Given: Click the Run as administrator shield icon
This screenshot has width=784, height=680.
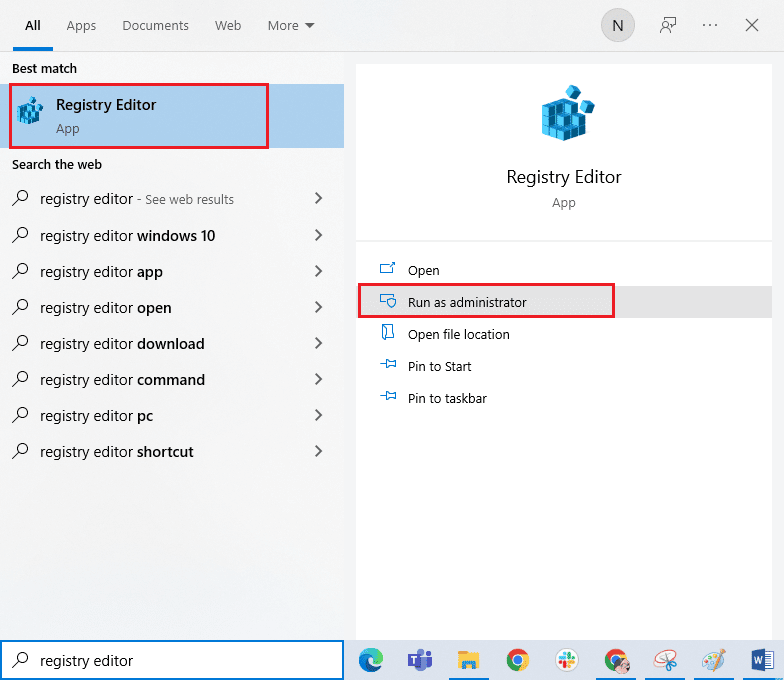Looking at the screenshot, I should (x=388, y=301).
